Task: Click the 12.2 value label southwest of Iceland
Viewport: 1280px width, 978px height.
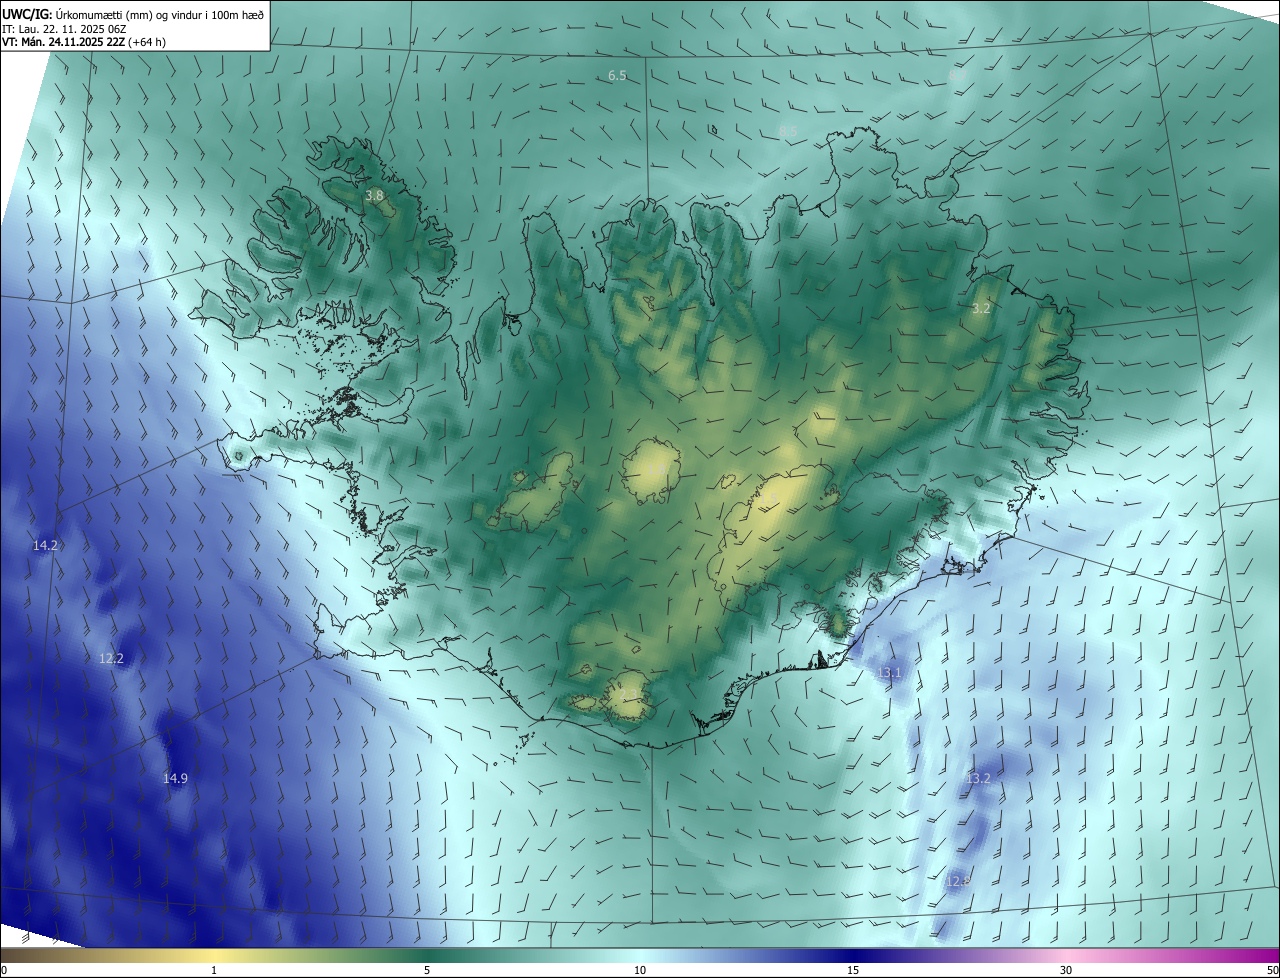Action: coord(111,658)
